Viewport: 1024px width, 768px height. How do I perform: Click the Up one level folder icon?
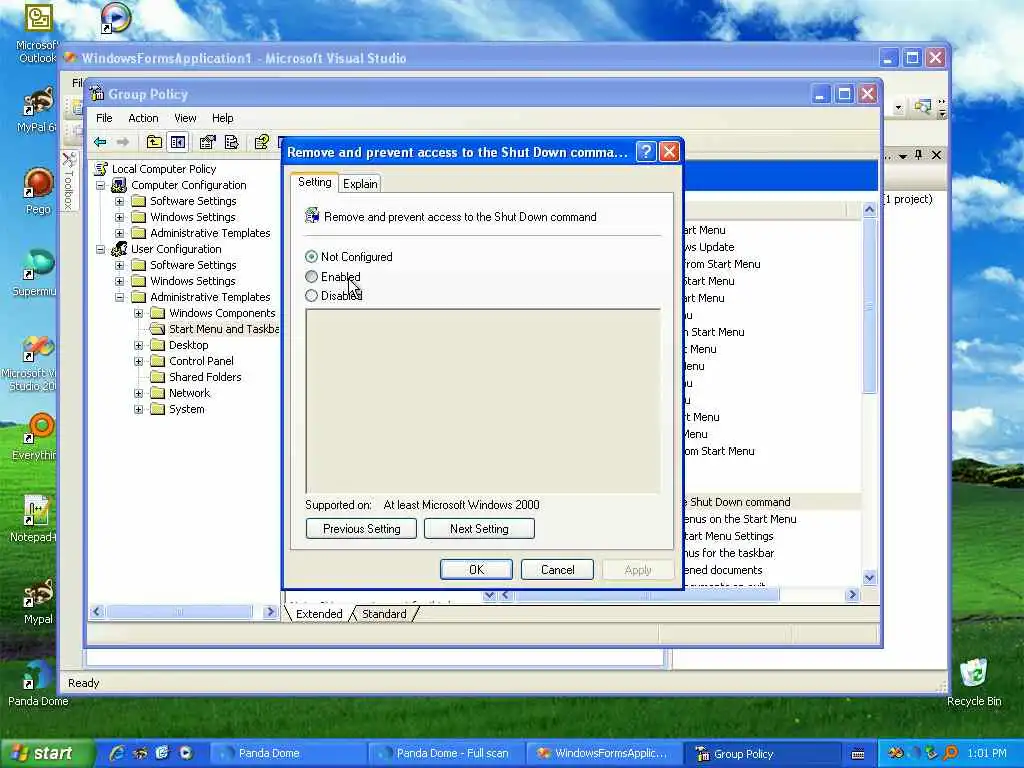coord(154,142)
